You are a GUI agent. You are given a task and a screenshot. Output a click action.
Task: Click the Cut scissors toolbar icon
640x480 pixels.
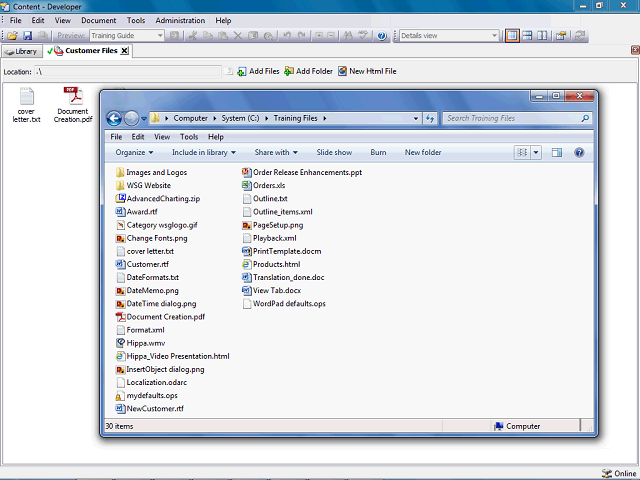pyautogui.click(x=193, y=36)
